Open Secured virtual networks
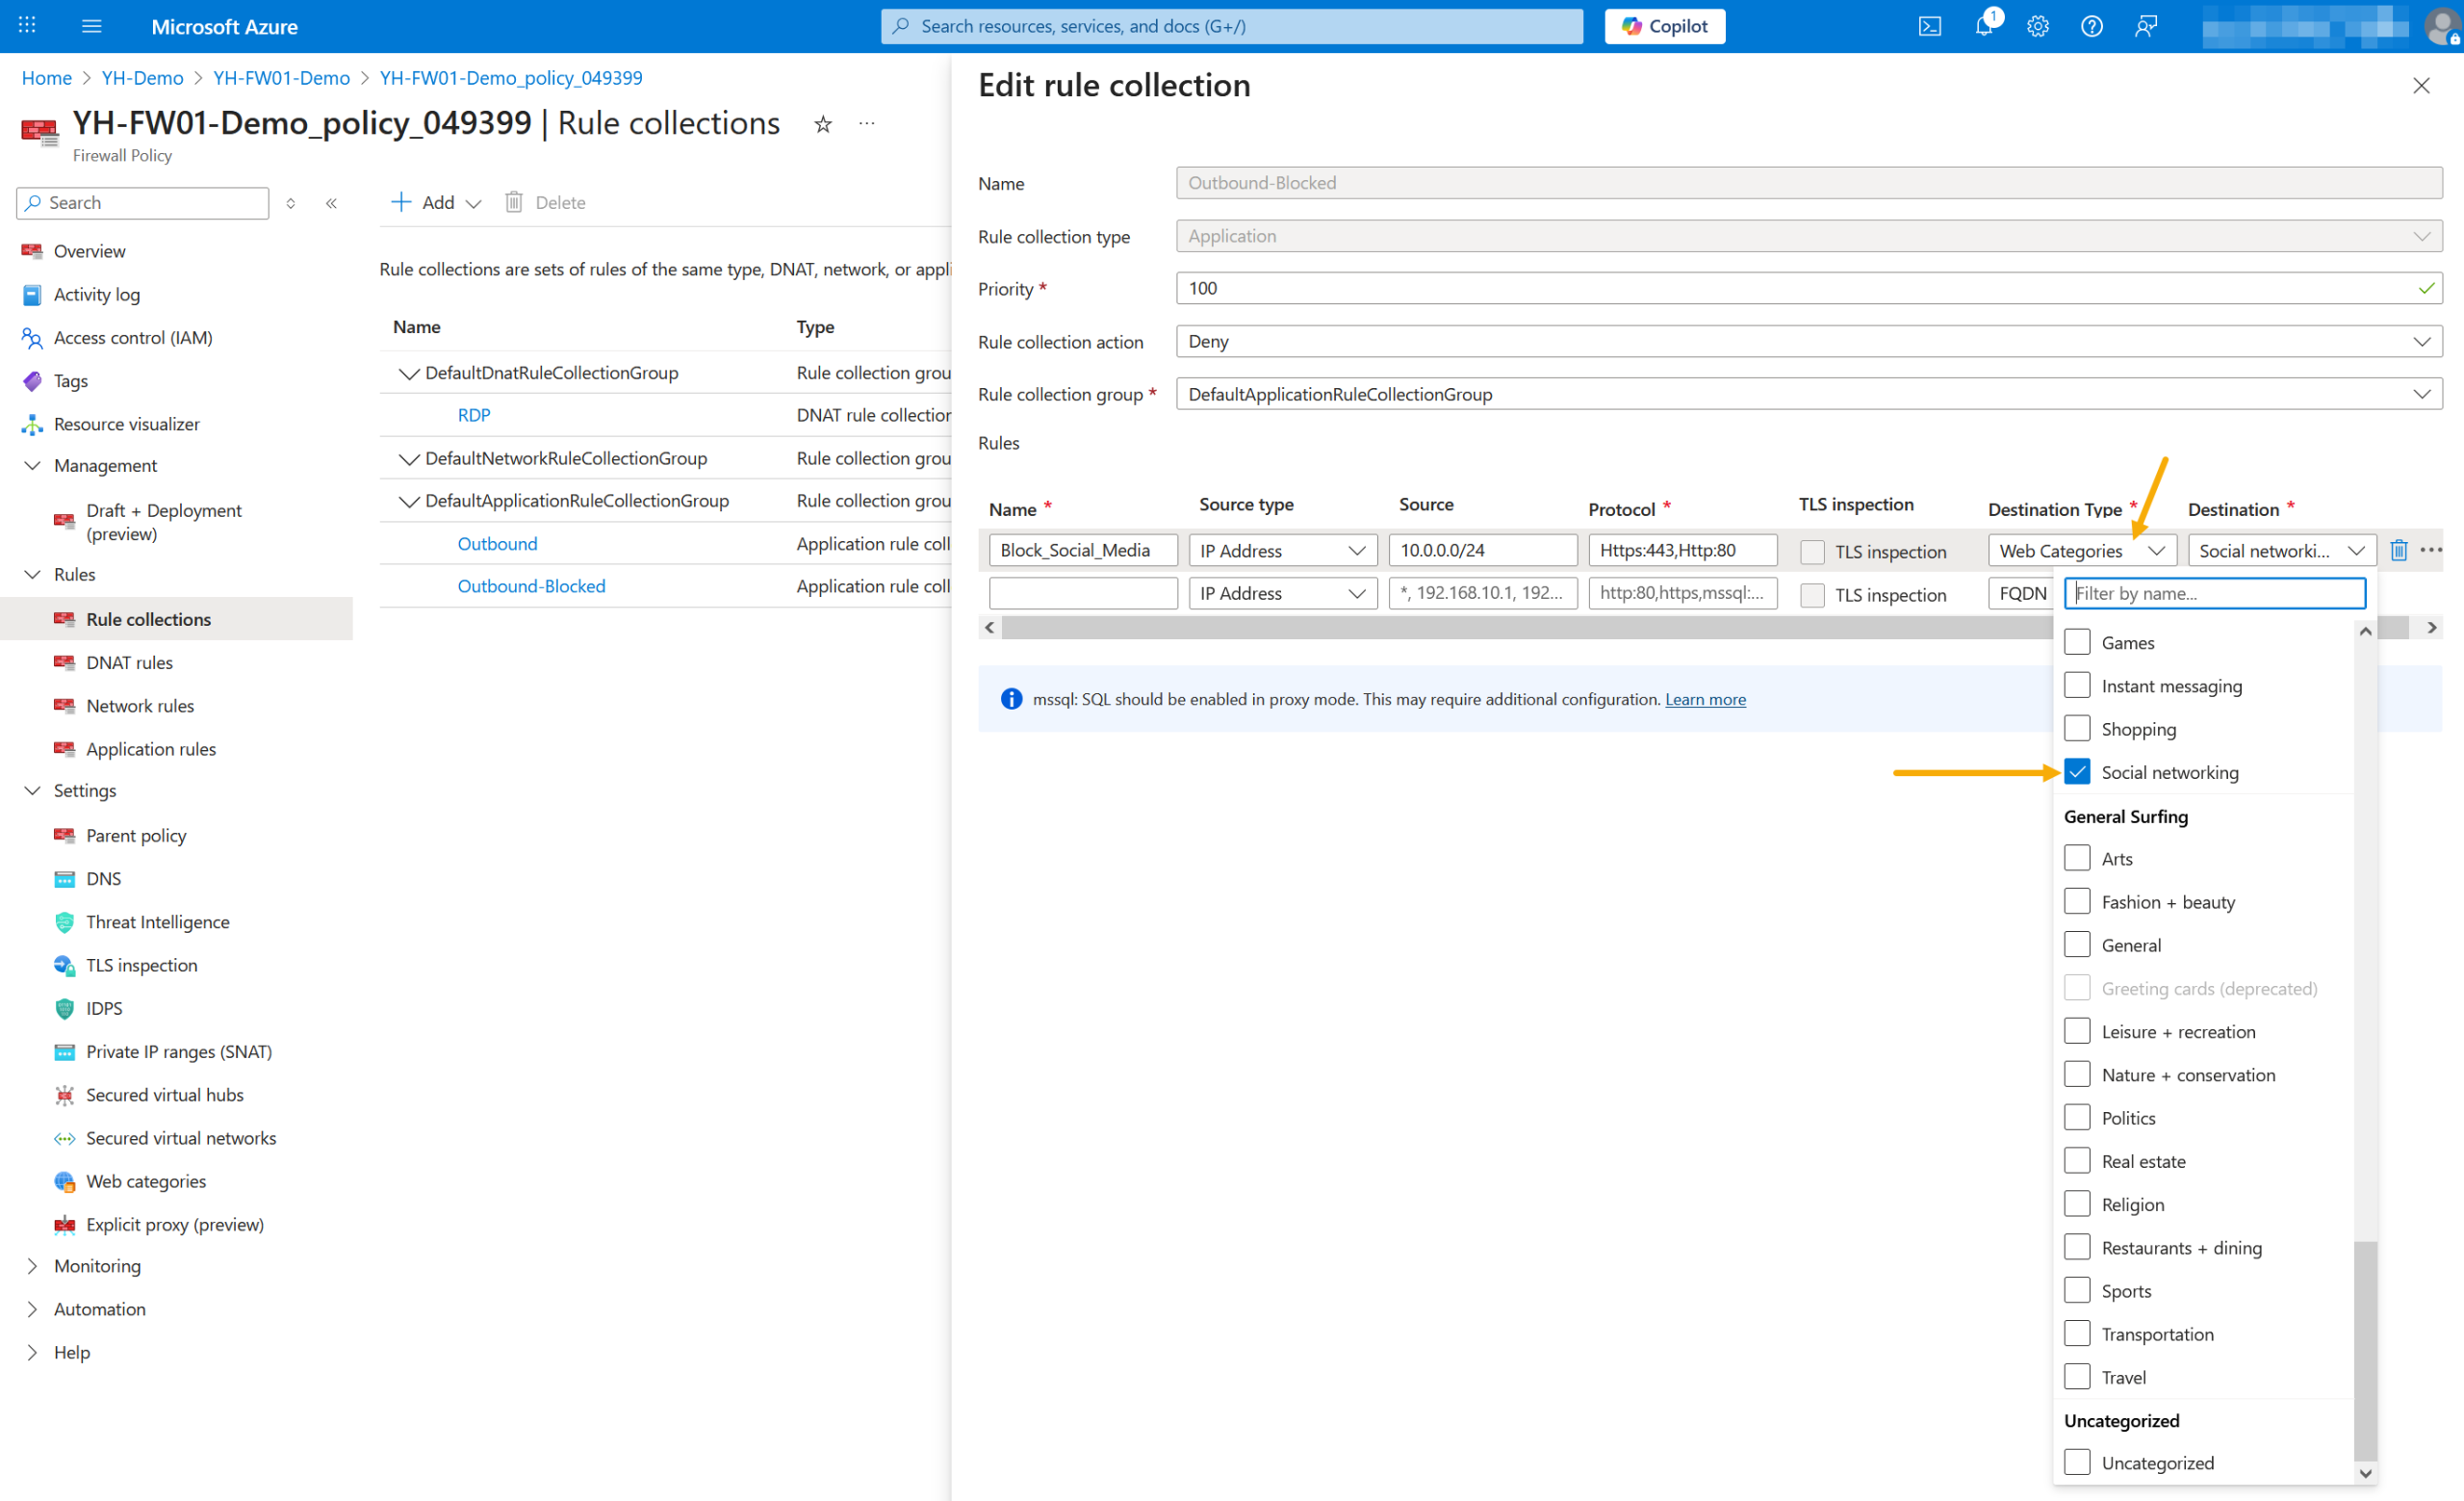Screen dimensions: 2464x1501 pyautogui.click(x=180, y=1138)
